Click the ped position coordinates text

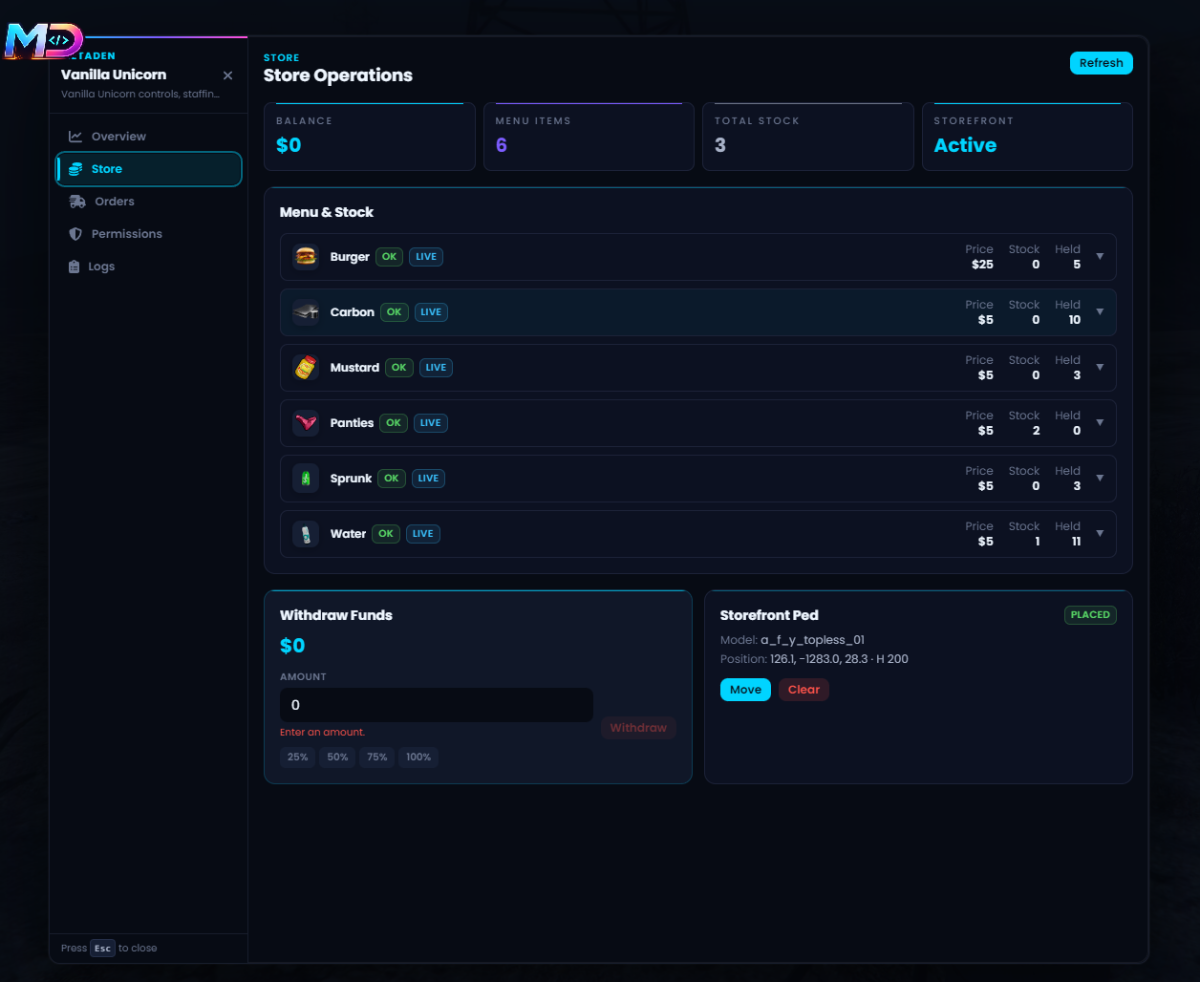(839, 659)
